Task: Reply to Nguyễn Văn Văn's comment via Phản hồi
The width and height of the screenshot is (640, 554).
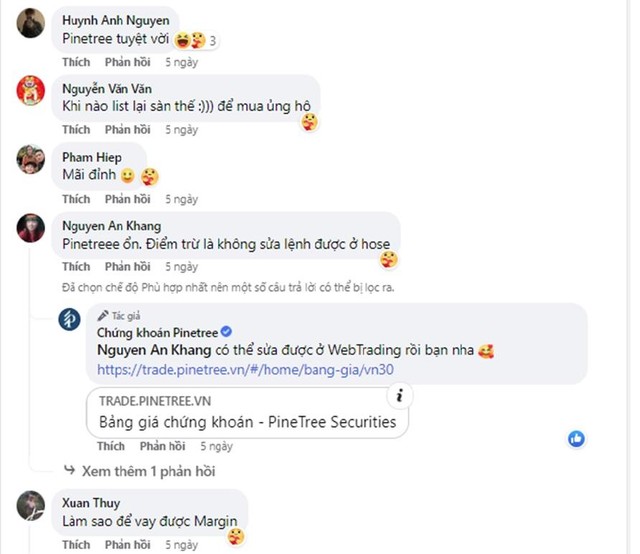Action: pyautogui.click(x=127, y=130)
